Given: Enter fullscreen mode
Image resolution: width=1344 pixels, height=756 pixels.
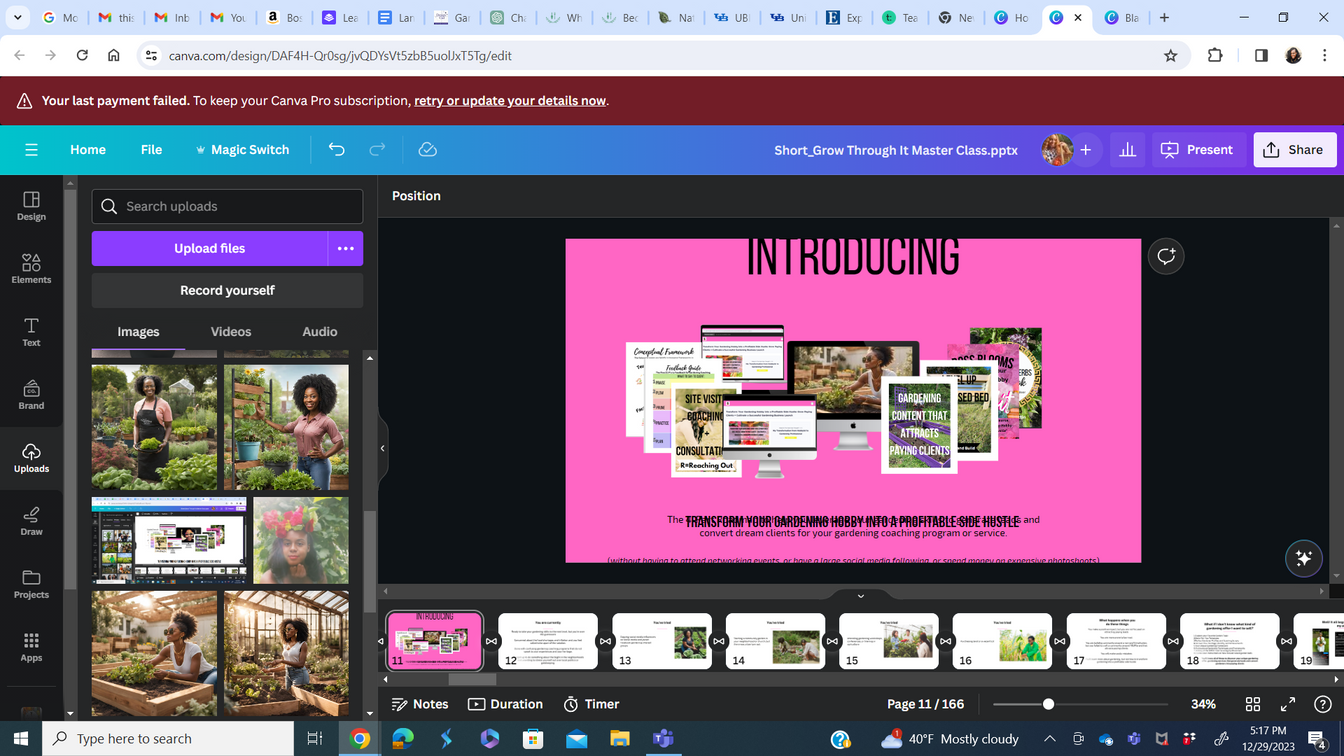Looking at the screenshot, I should (x=1288, y=704).
